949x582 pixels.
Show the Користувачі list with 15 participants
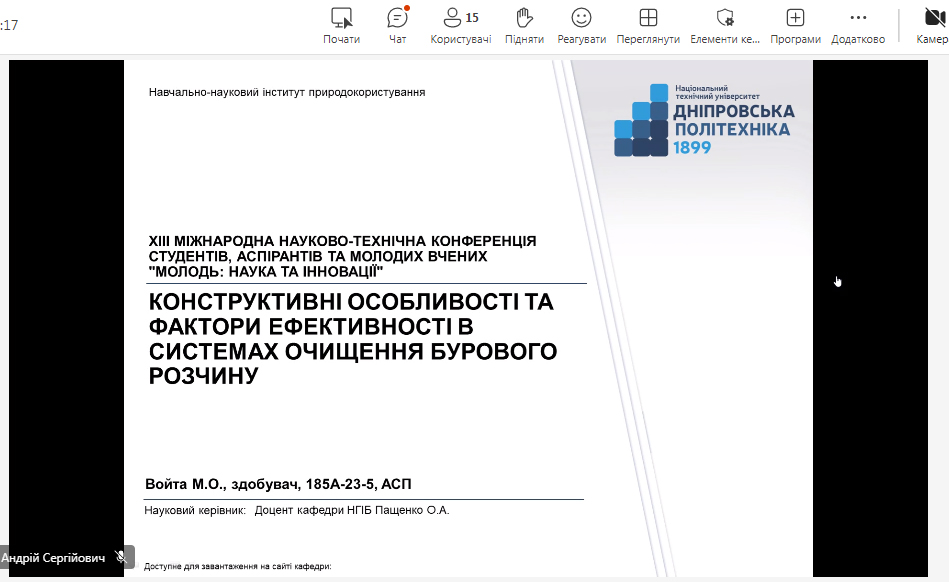pos(460,18)
